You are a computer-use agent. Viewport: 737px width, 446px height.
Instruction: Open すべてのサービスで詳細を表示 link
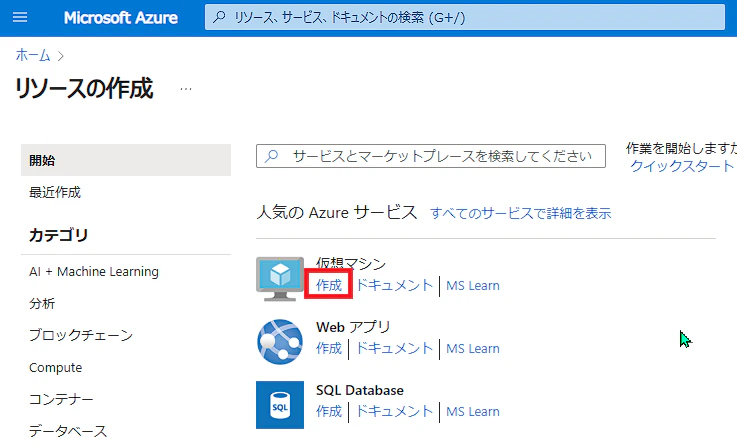point(521,213)
